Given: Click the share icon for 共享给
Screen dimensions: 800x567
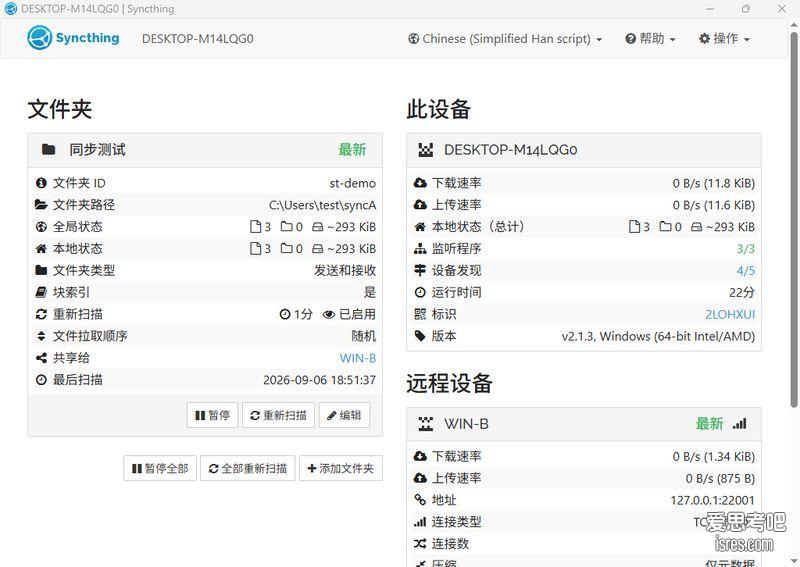Looking at the screenshot, I should click(41, 358).
